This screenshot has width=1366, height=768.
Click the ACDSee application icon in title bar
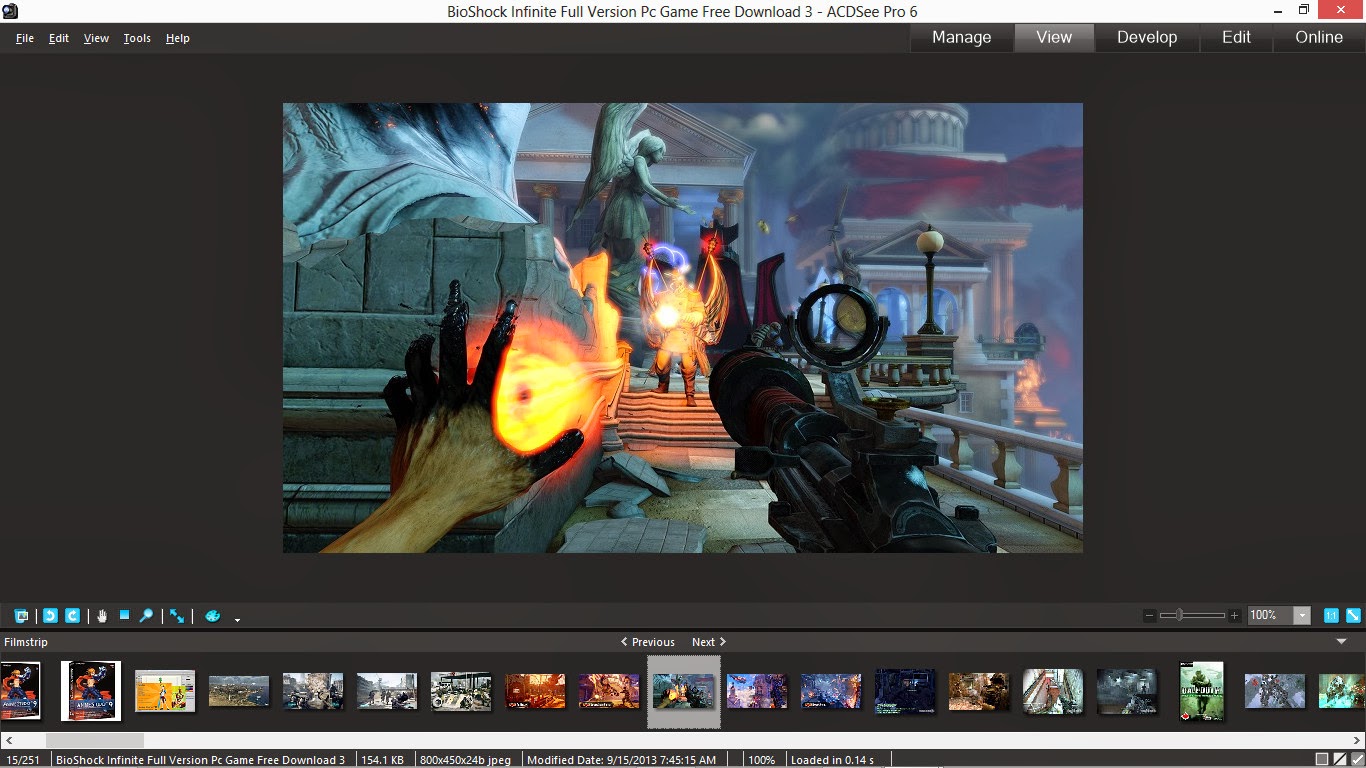click(x=10, y=10)
